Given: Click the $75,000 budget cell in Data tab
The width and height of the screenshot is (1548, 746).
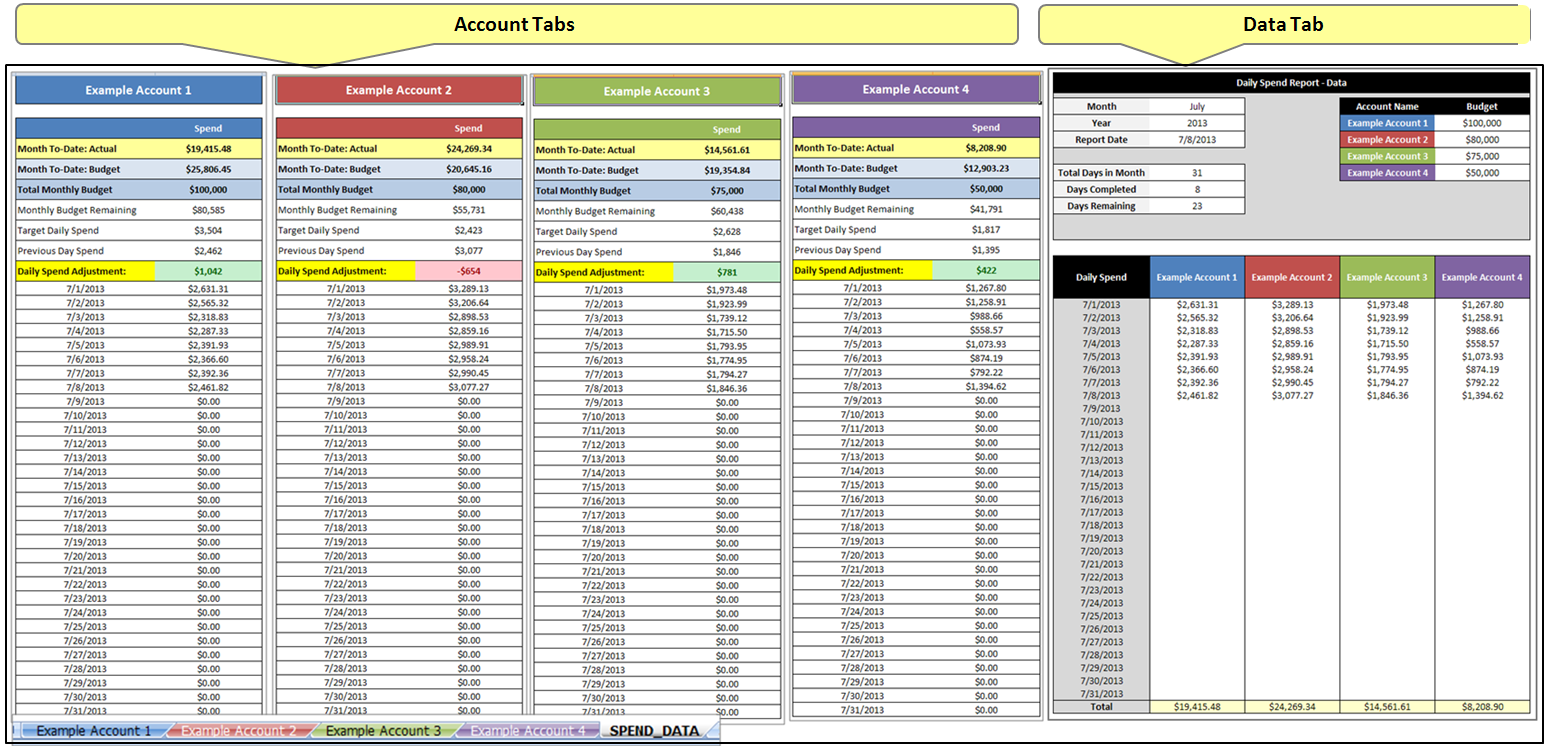Looking at the screenshot, I should (x=1482, y=156).
